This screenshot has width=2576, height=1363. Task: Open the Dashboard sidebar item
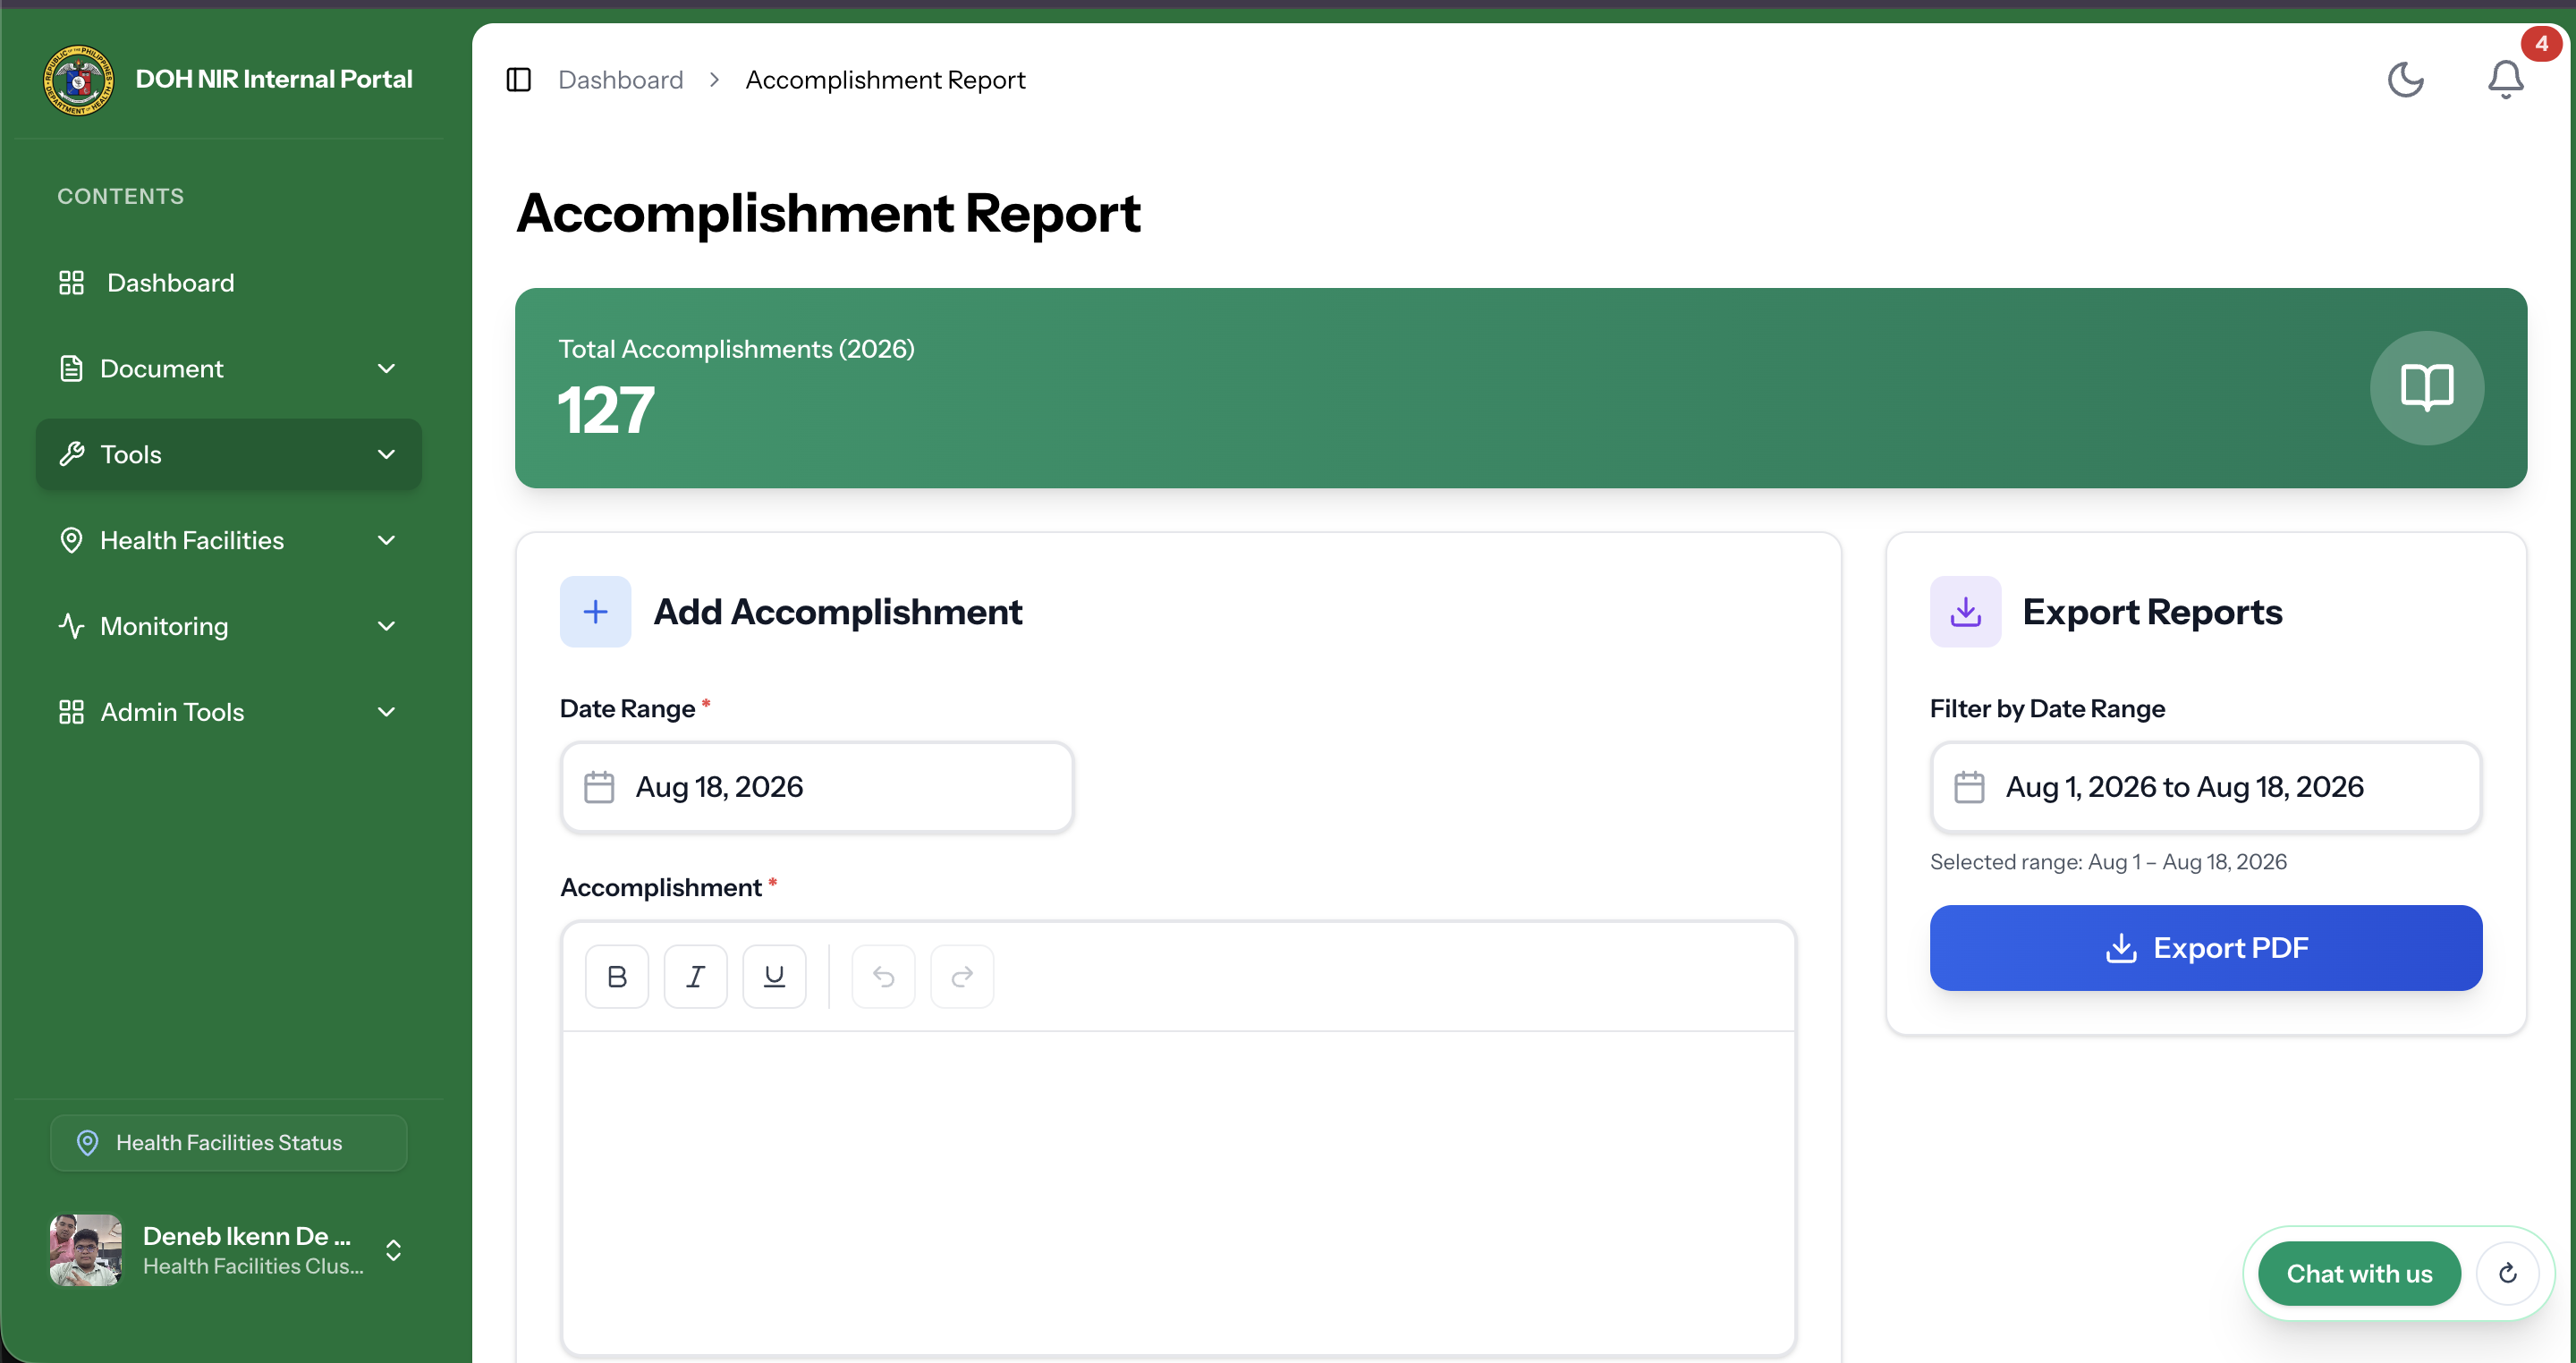(229, 283)
